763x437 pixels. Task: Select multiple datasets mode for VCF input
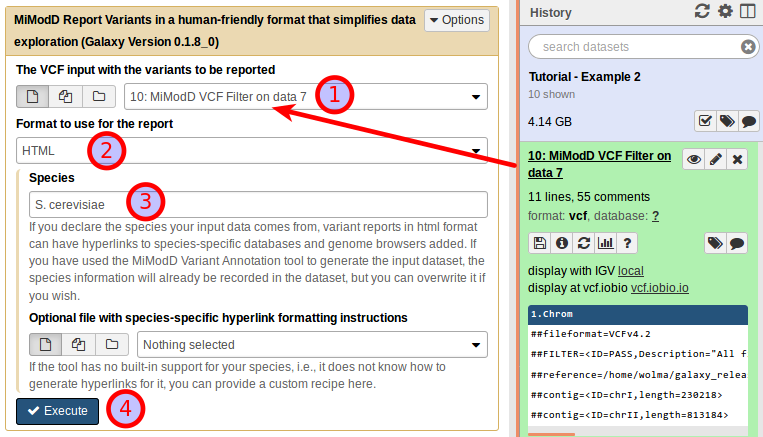pyautogui.click(x=66, y=96)
